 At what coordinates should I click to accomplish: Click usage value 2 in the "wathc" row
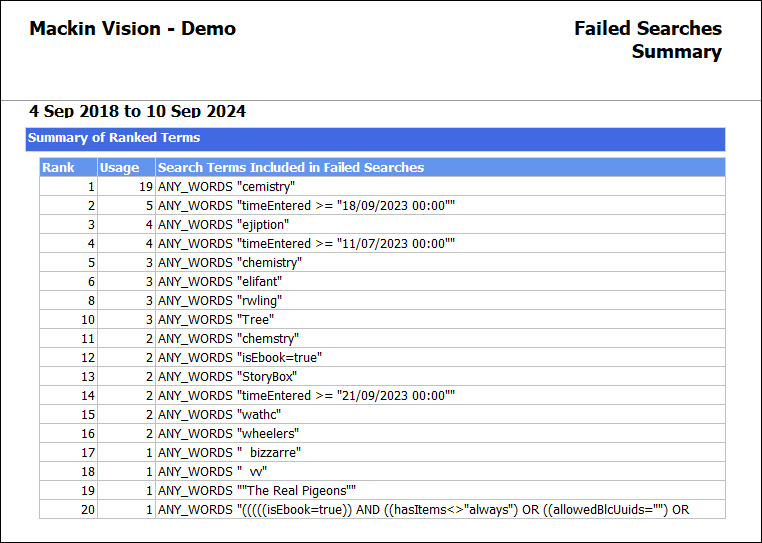[x=149, y=414]
